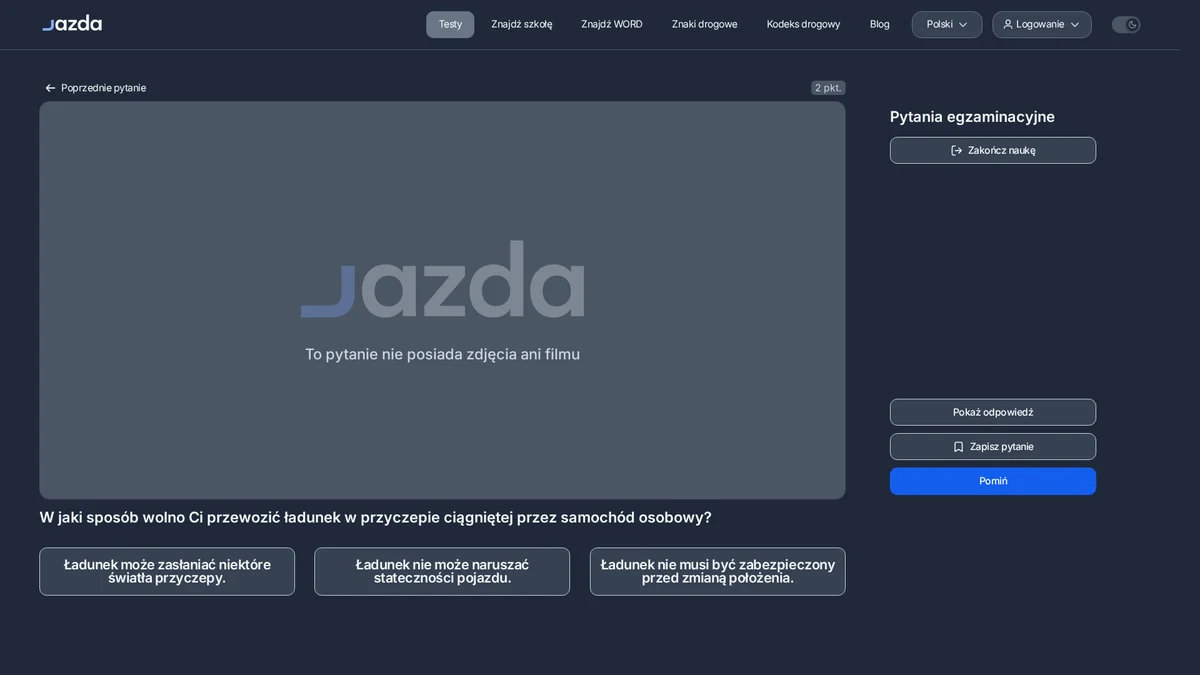Click the question text about przyczepie
The height and width of the screenshot is (675, 1200).
376,518
